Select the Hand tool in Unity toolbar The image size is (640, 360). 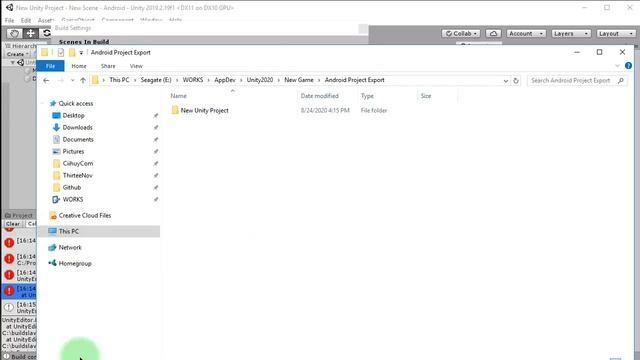[x=14, y=33]
